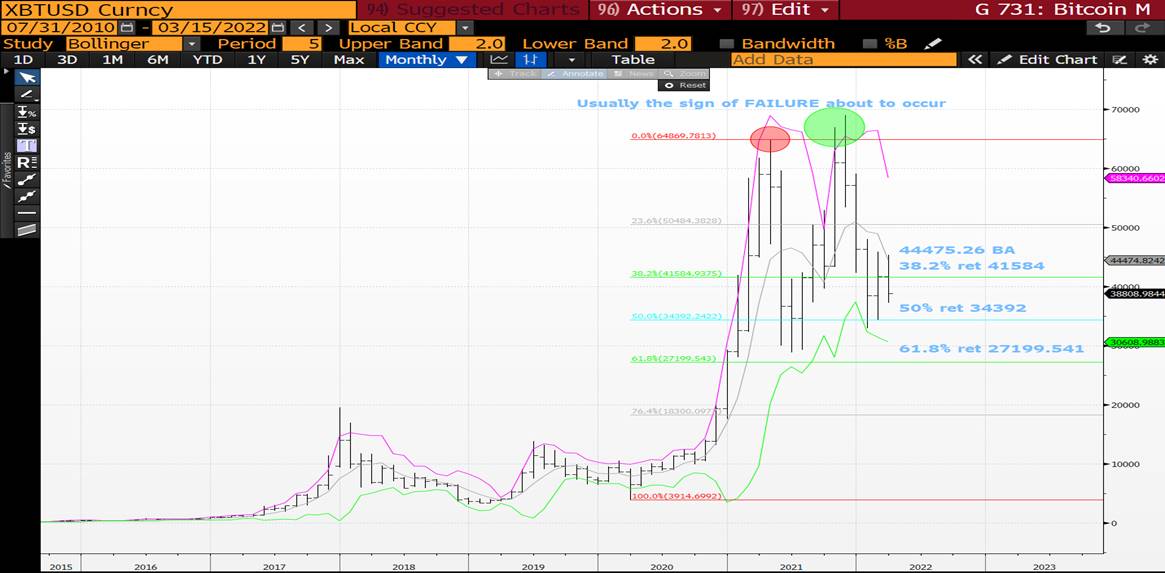Click the end date 03/15/2022 field
Screen dimensions: 1165x573
click(x=211, y=27)
